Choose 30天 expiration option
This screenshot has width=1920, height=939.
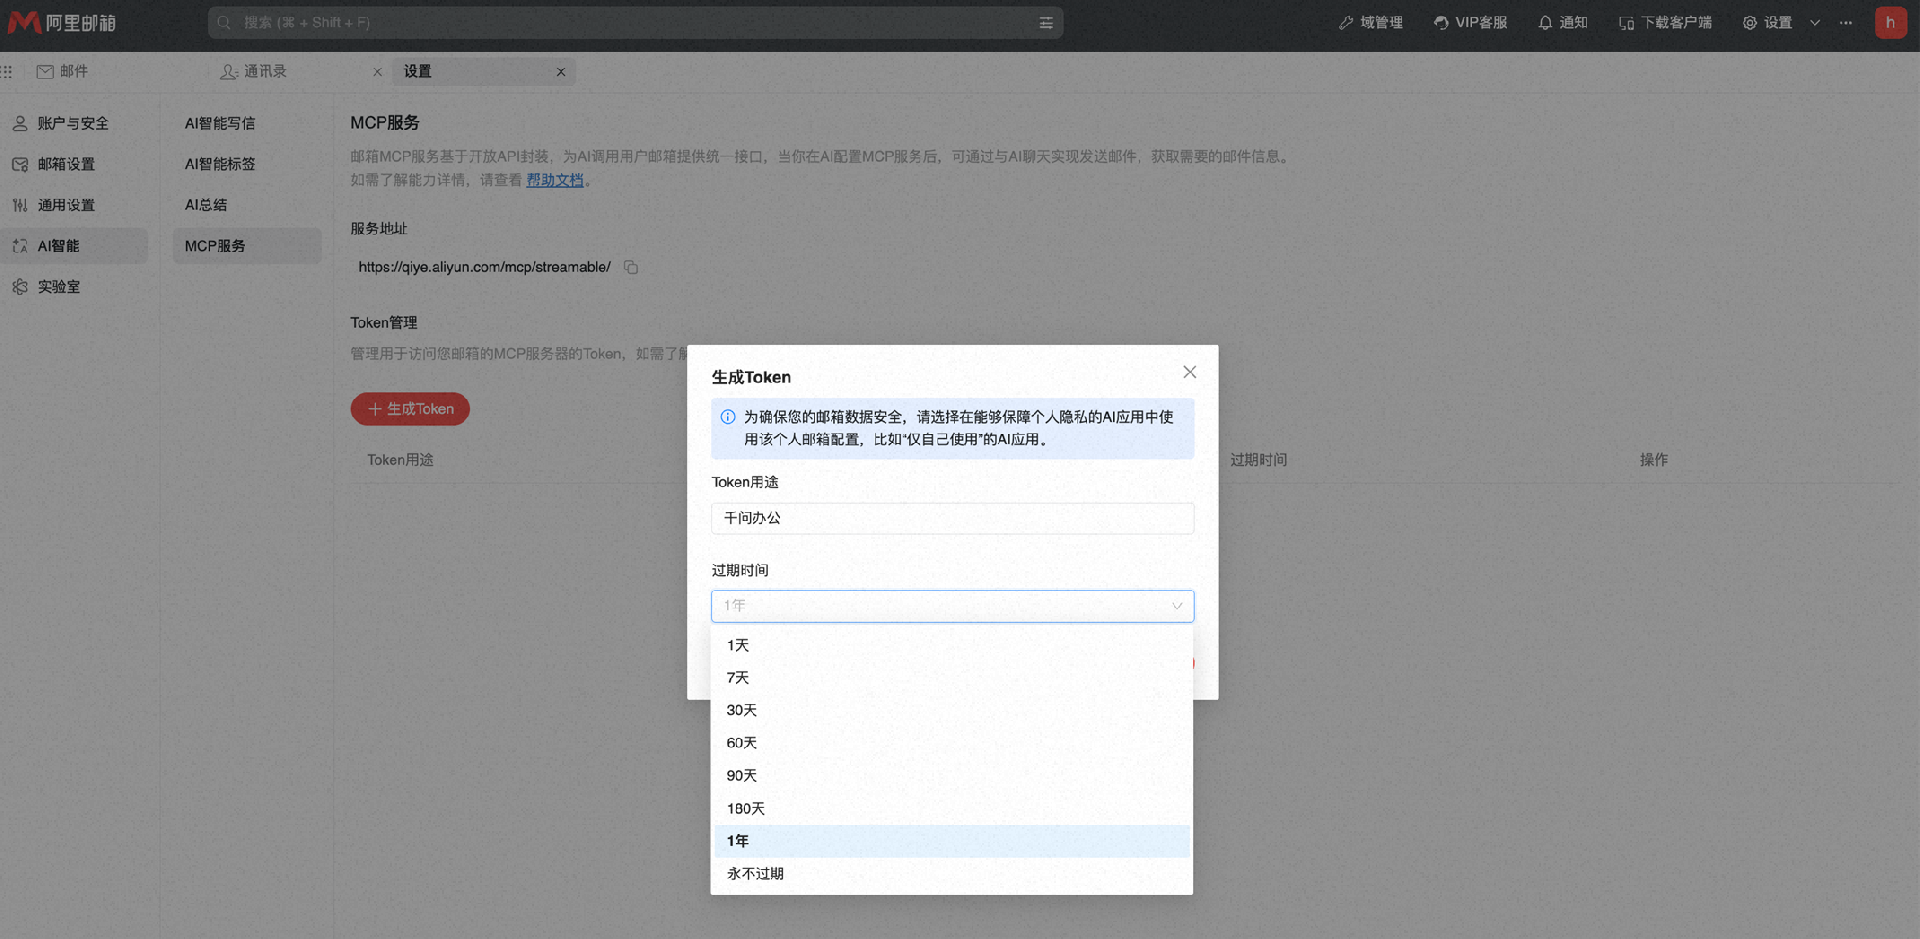tap(952, 710)
